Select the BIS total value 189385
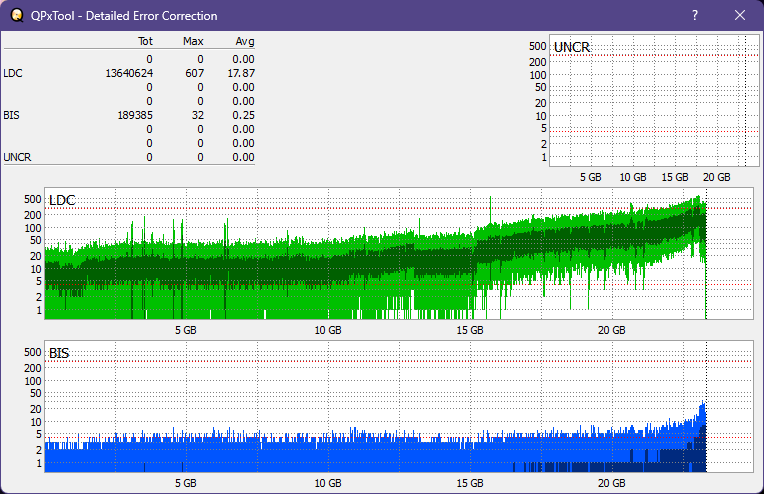The image size is (764, 494). pos(135,115)
